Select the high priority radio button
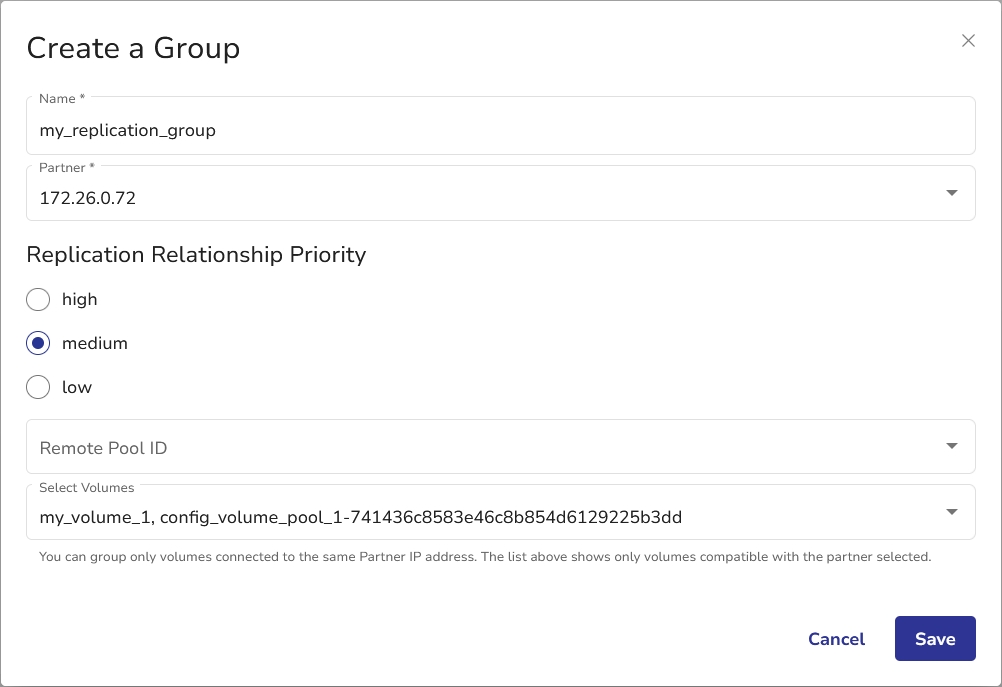 point(38,299)
